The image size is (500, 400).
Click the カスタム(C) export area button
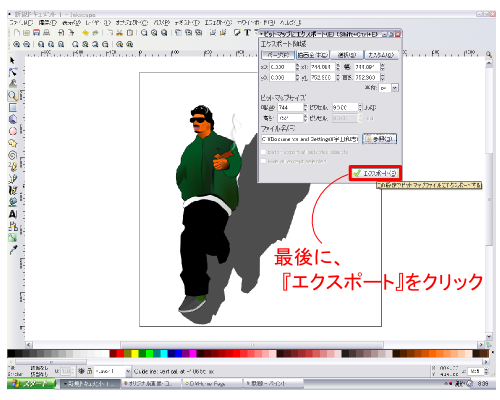click(381, 55)
